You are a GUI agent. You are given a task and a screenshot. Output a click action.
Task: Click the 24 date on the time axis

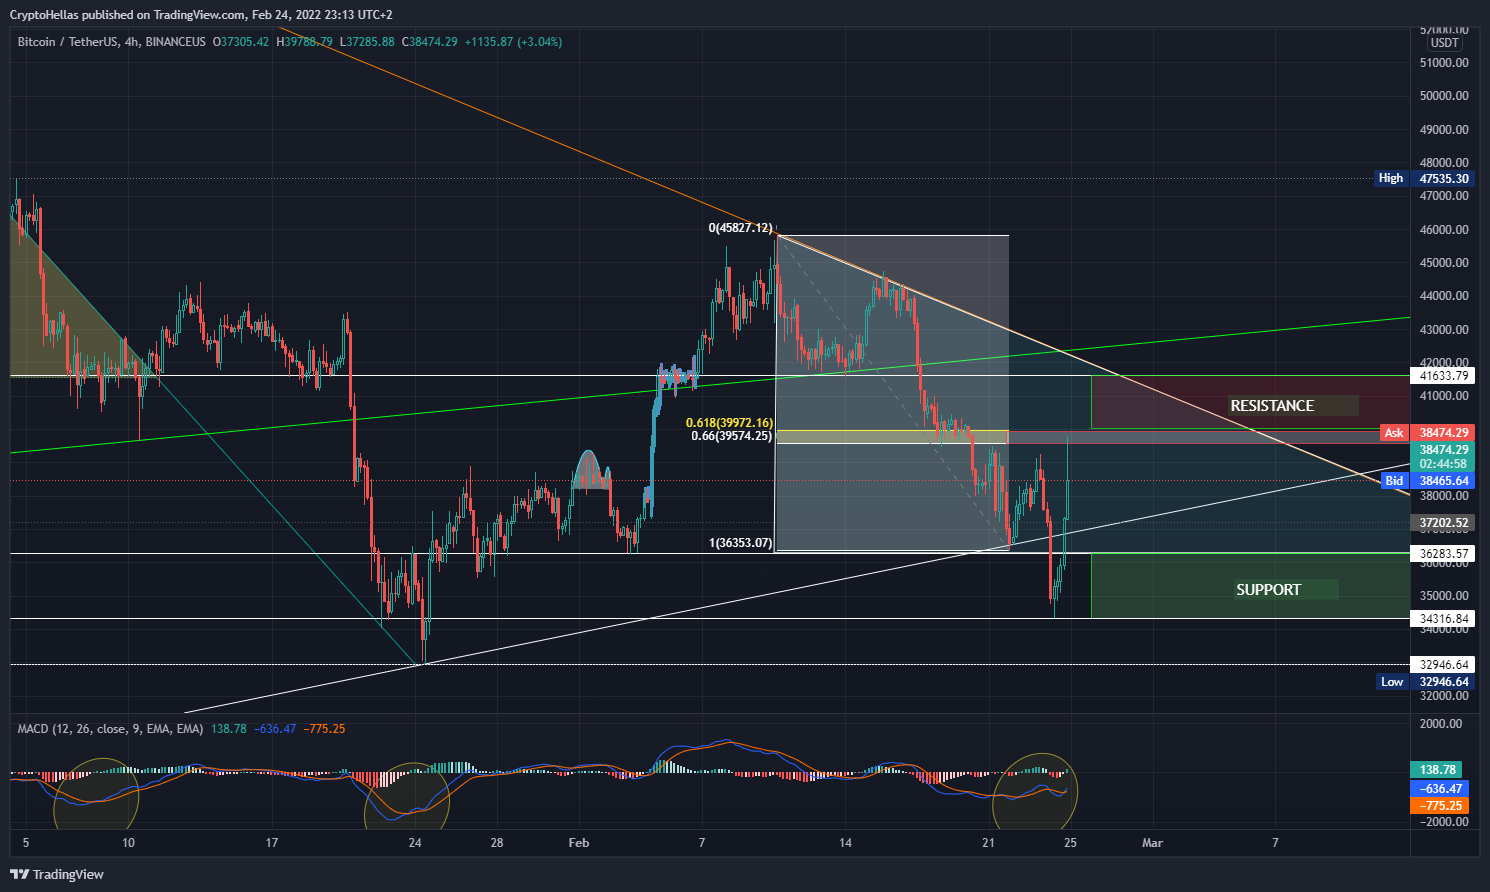coord(415,843)
